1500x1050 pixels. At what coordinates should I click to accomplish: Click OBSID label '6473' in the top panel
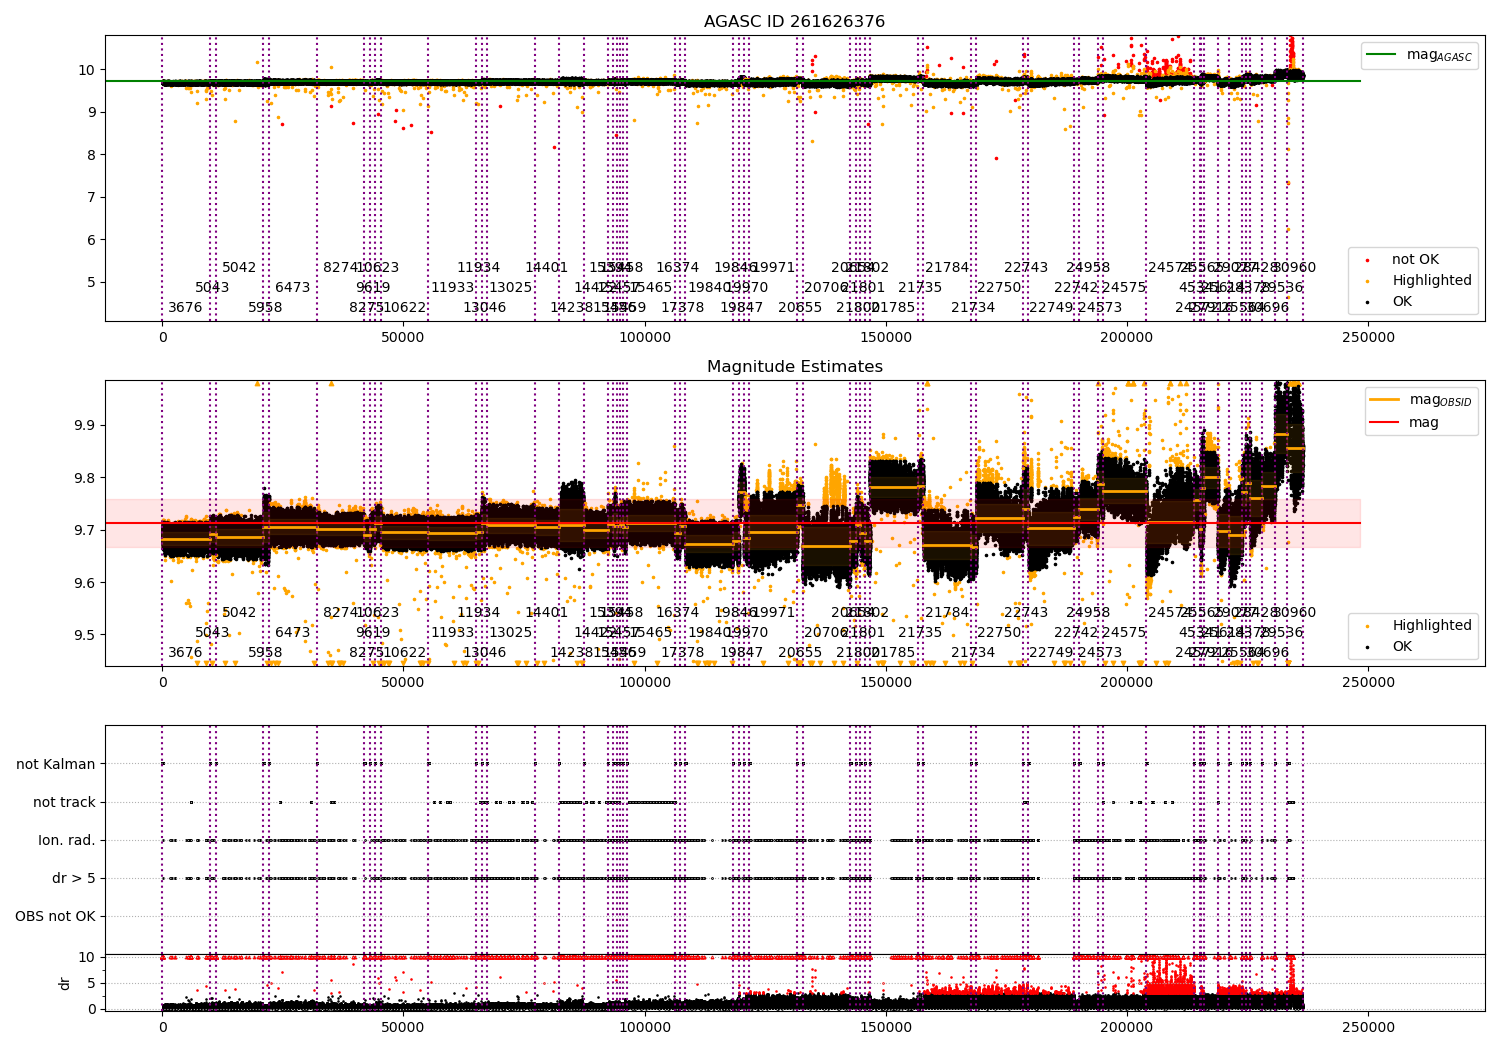pyautogui.click(x=293, y=288)
